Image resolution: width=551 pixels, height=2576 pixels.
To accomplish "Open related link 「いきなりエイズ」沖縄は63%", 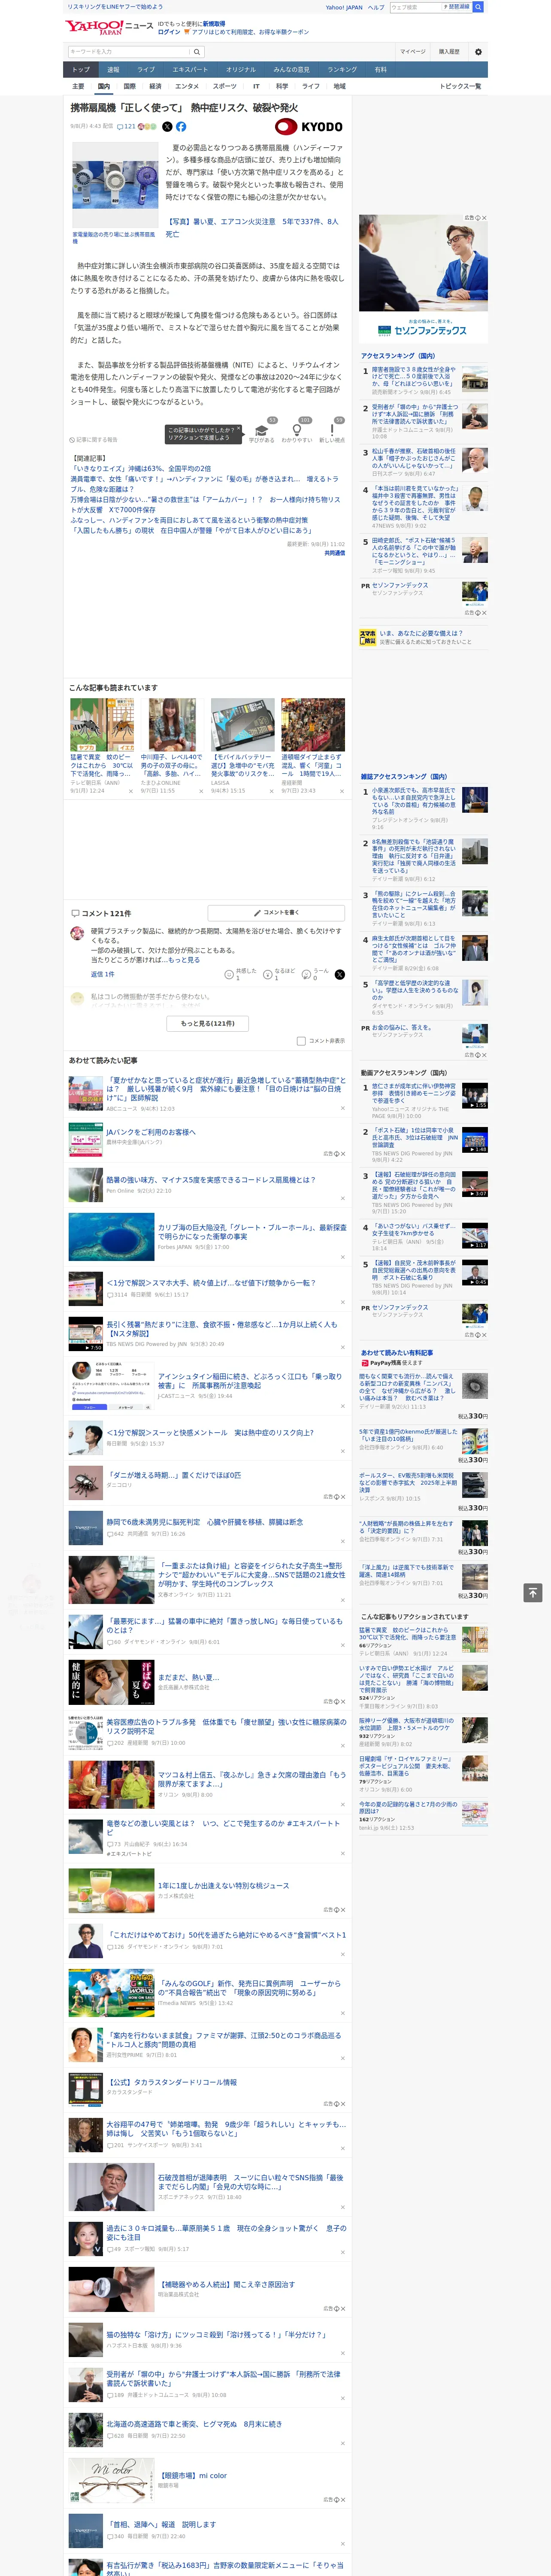I will tap(141, 469).
